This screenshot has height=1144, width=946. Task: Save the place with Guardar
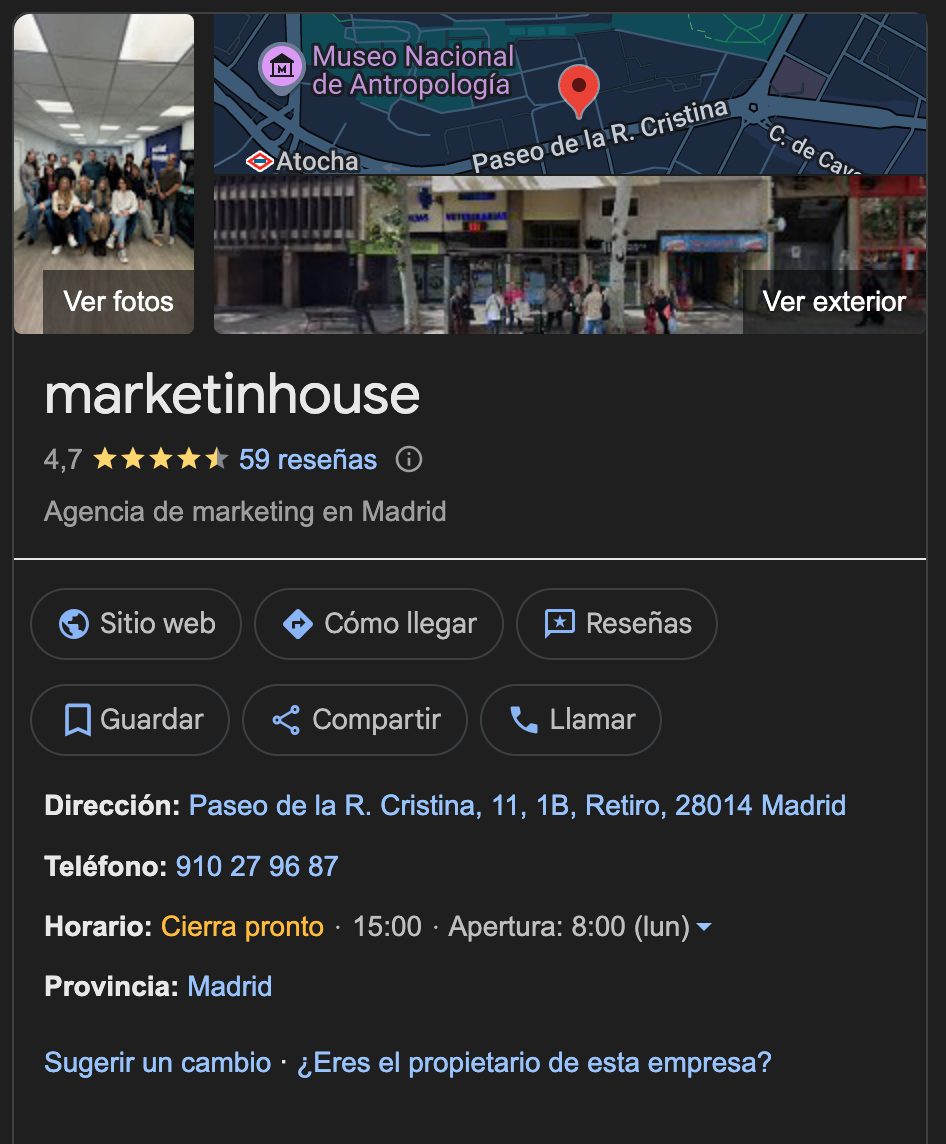(130, 719)
